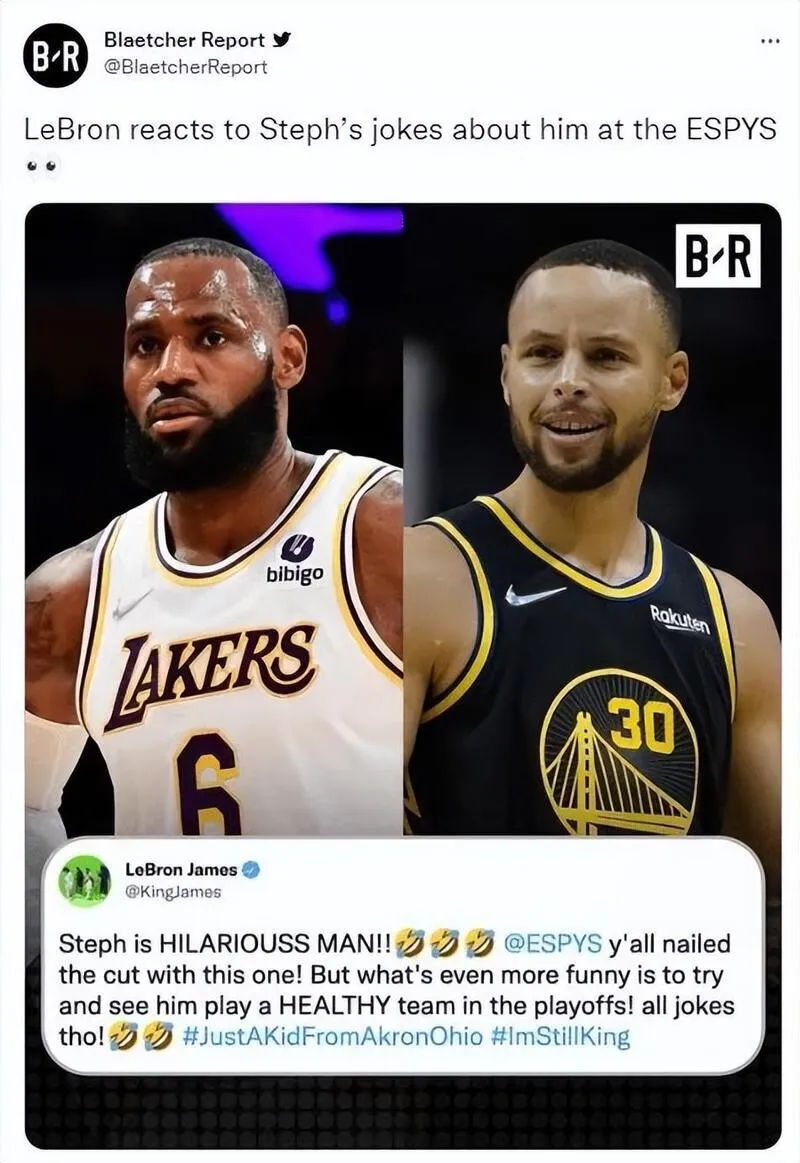The width and height of the screenshot is (800, 1163).
Task: Click the B/R watermark logo on image
Action: [718, 255]
